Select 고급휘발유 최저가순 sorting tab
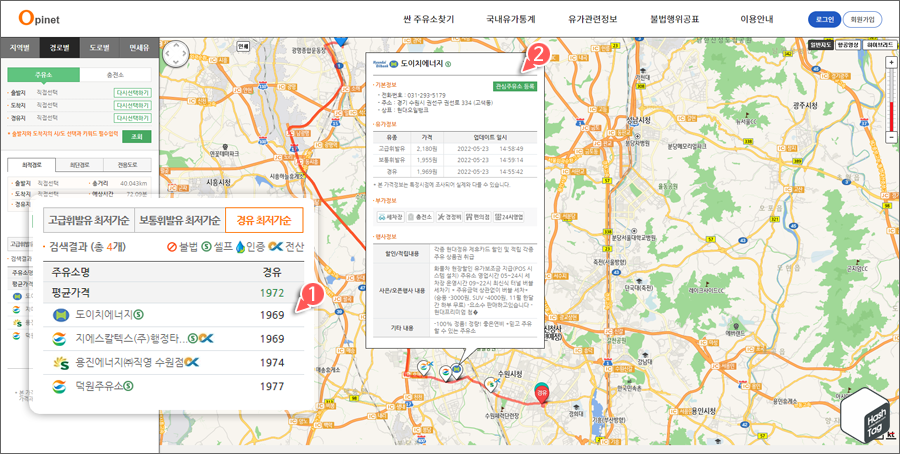 coord(88,220)
